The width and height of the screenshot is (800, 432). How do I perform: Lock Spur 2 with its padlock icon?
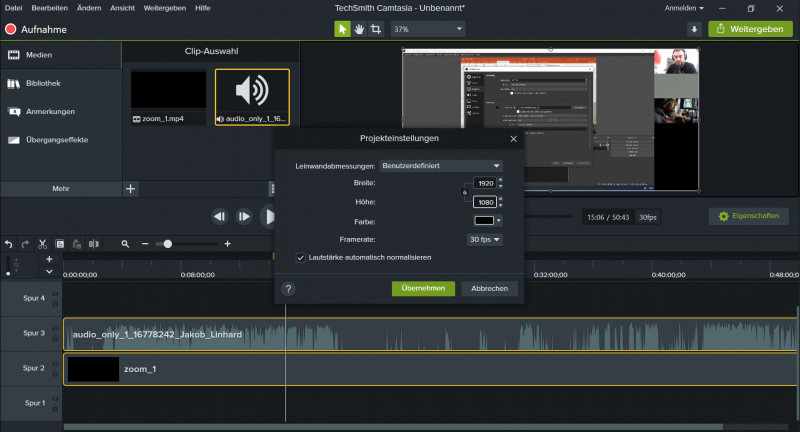coord(55,374)
